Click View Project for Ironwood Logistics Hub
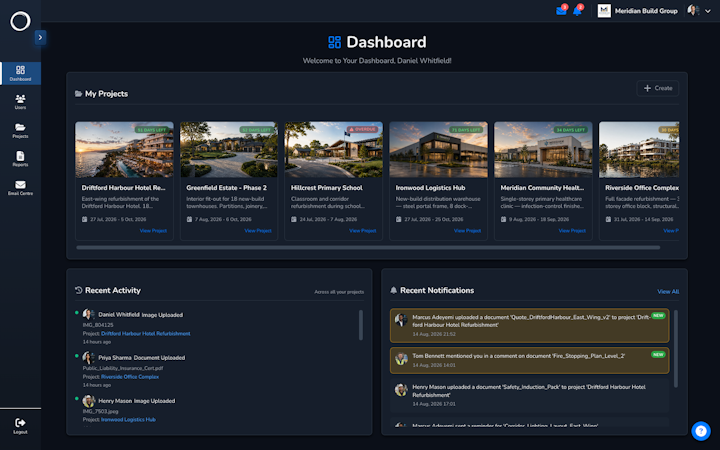This screenshot has width=720, height=450. [x=467, y=231]
